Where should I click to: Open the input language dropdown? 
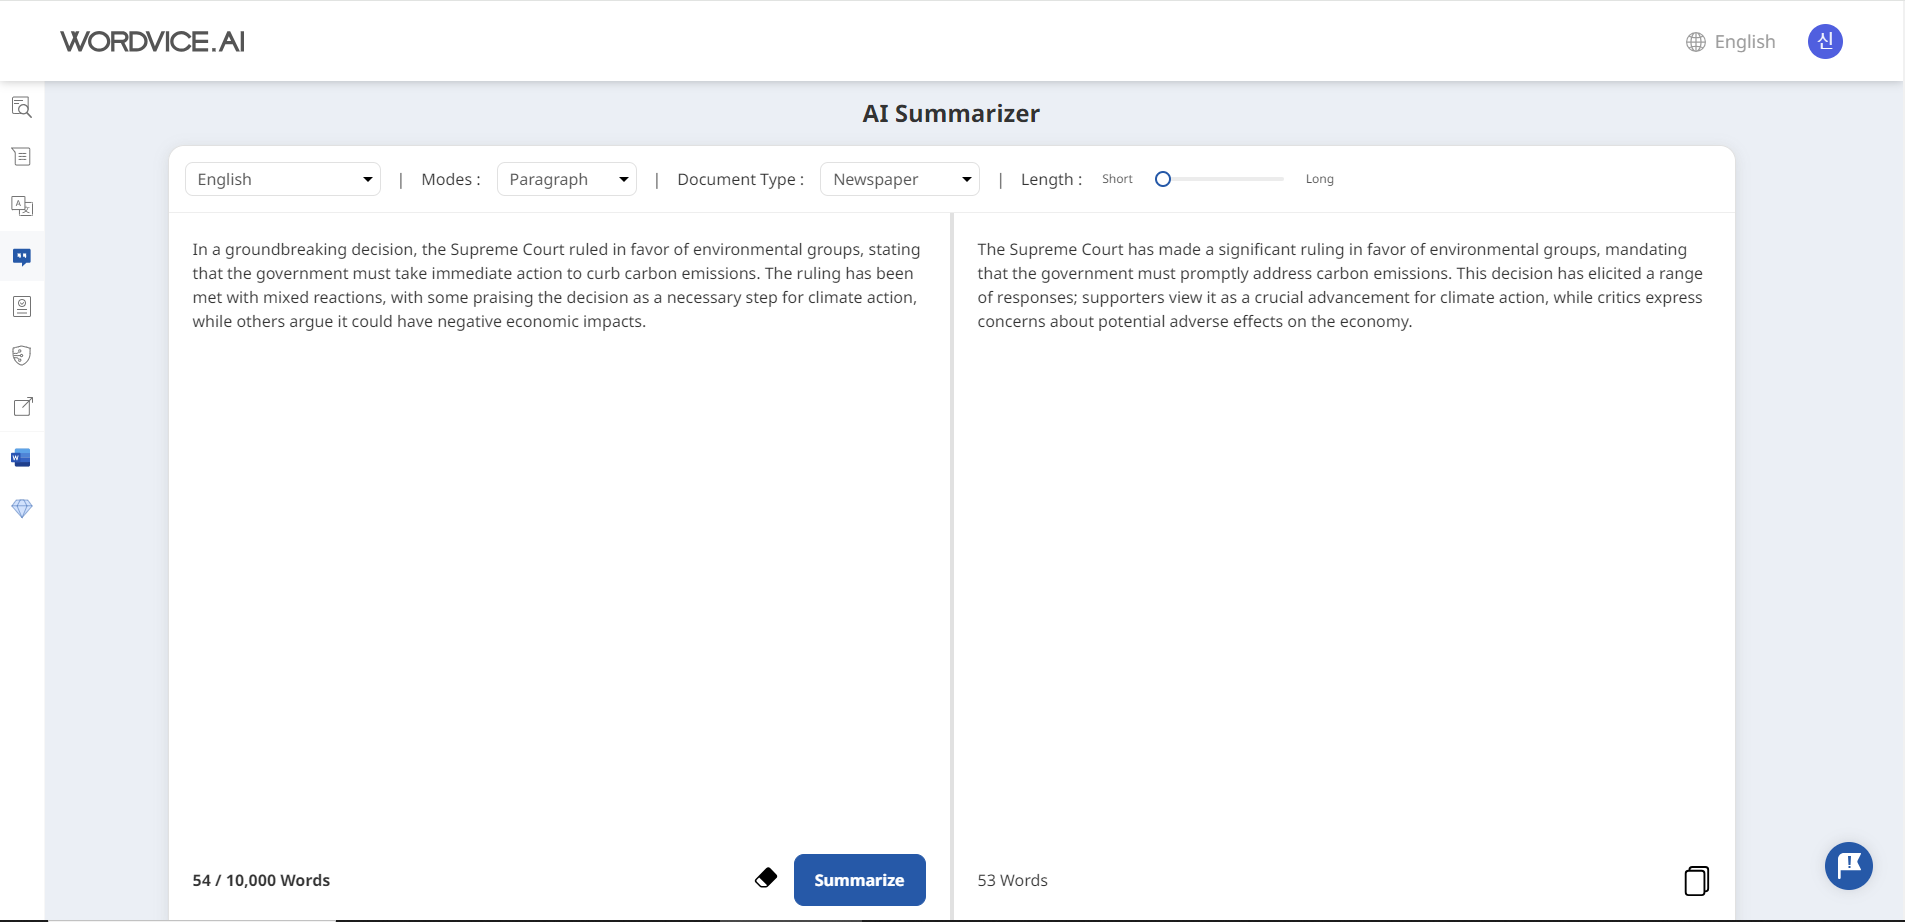pyautogui.click(x=283, y=179)
